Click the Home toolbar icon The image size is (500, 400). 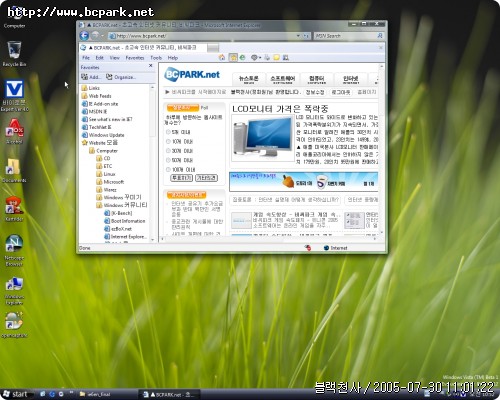(x=222, y=57)
